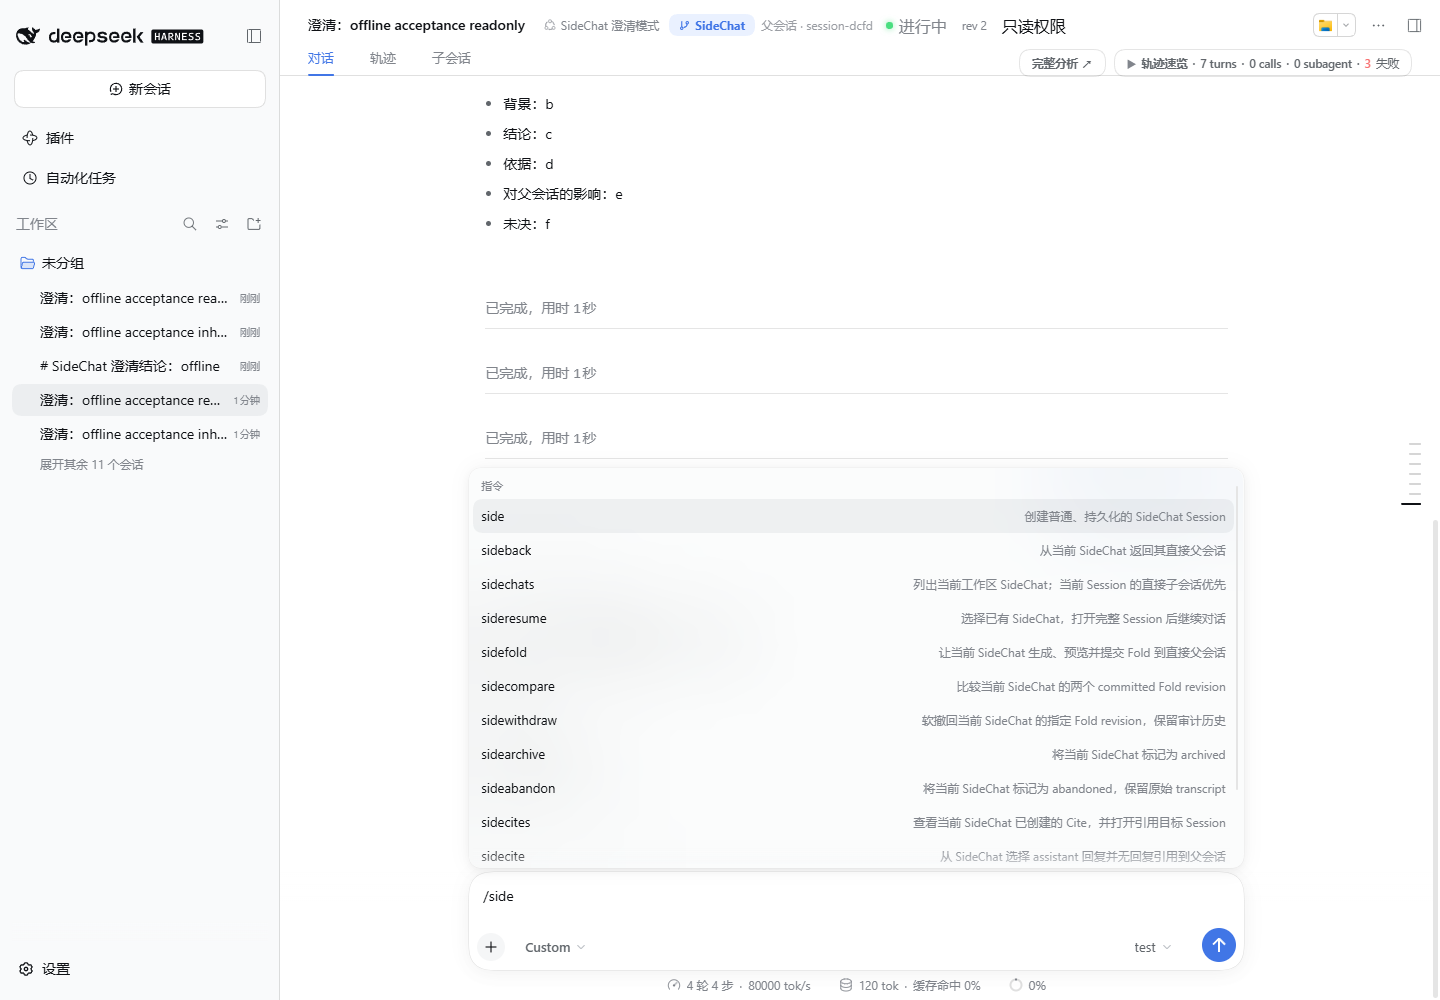This screenshot has height=1000, width=1440.
Task: Select the 对话 tab
Action: point(321,58)
